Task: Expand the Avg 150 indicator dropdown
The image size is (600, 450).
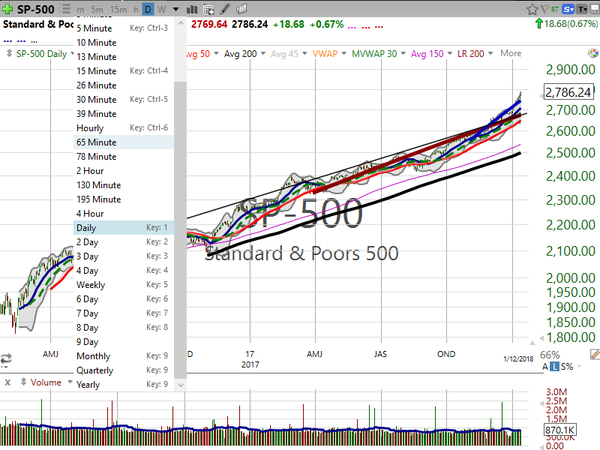Action: coord(450,54)
